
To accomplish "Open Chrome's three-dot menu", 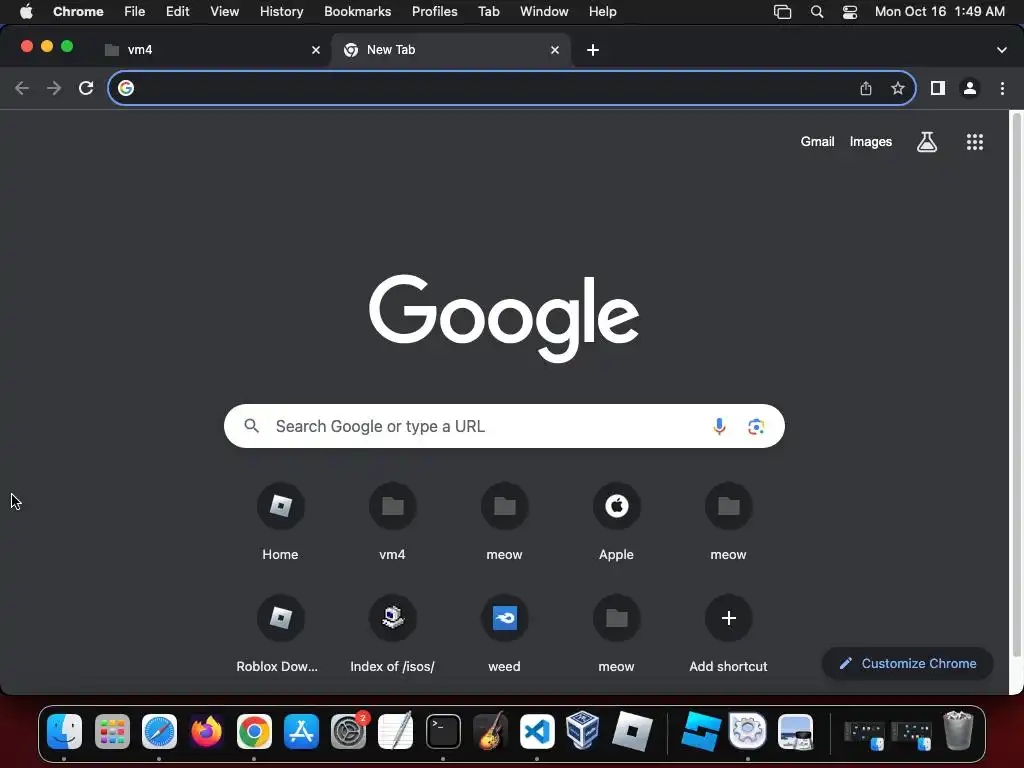I will click(x=1002, y=88).
